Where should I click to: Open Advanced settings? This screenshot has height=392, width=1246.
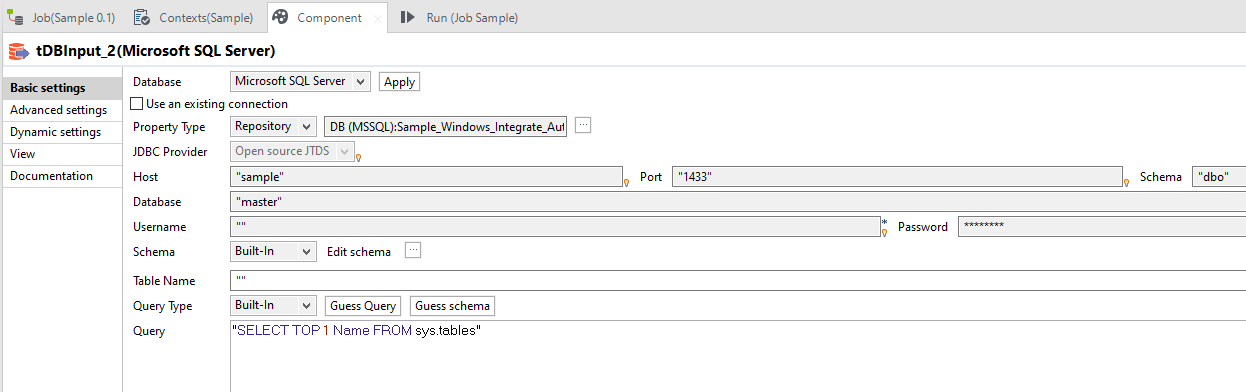[x=61, y=110]
